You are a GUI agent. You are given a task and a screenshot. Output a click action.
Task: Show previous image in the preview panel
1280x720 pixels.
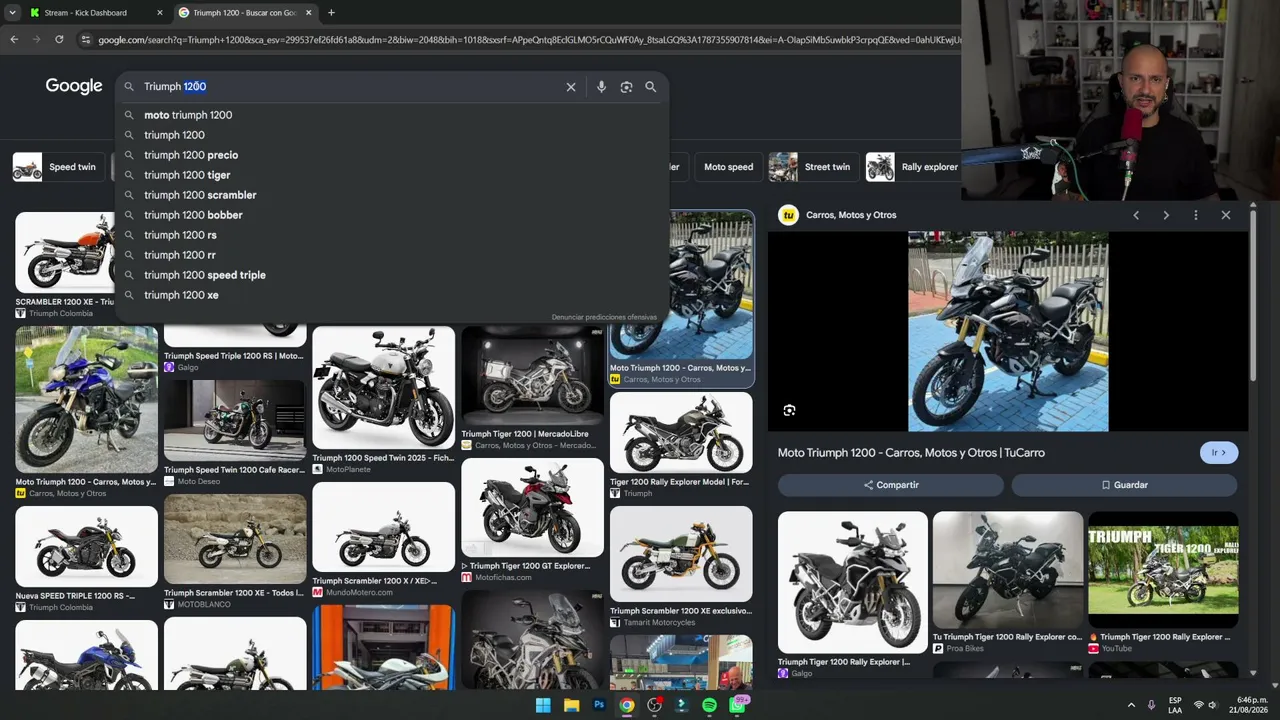pos(1136,215)
